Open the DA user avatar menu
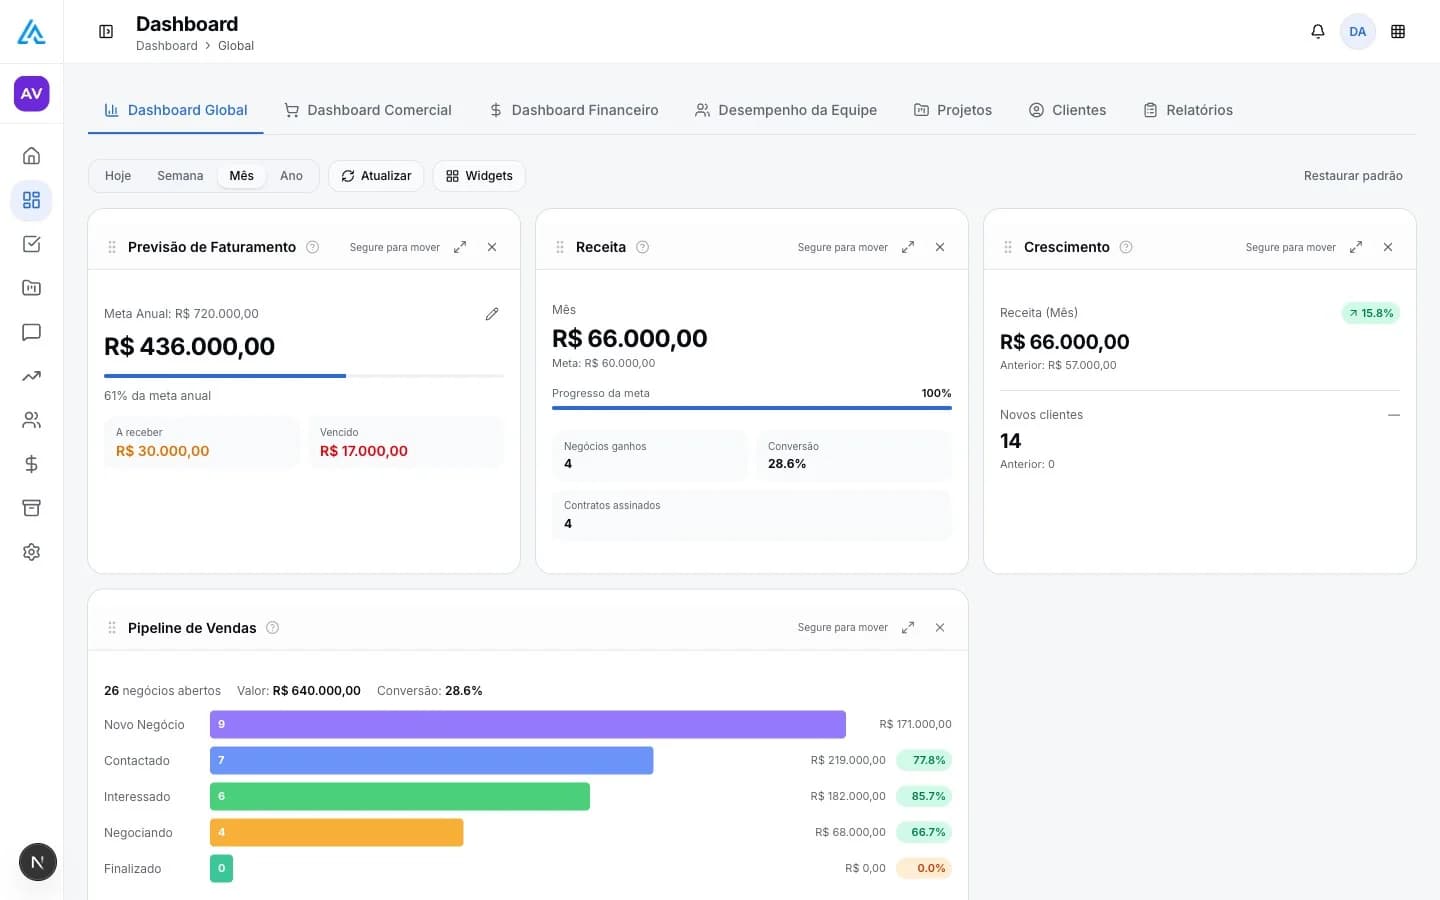This screenshot has width=1440, height=900. click(x=1358, y=32)
